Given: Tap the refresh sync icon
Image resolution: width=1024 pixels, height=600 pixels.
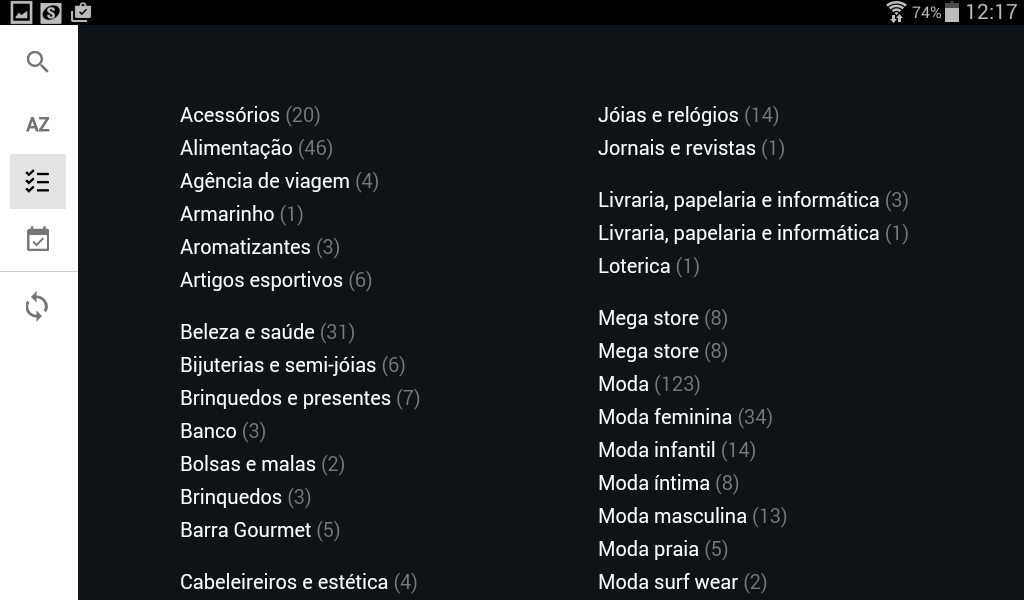Looking at the screenshot, I should [37, 307].
